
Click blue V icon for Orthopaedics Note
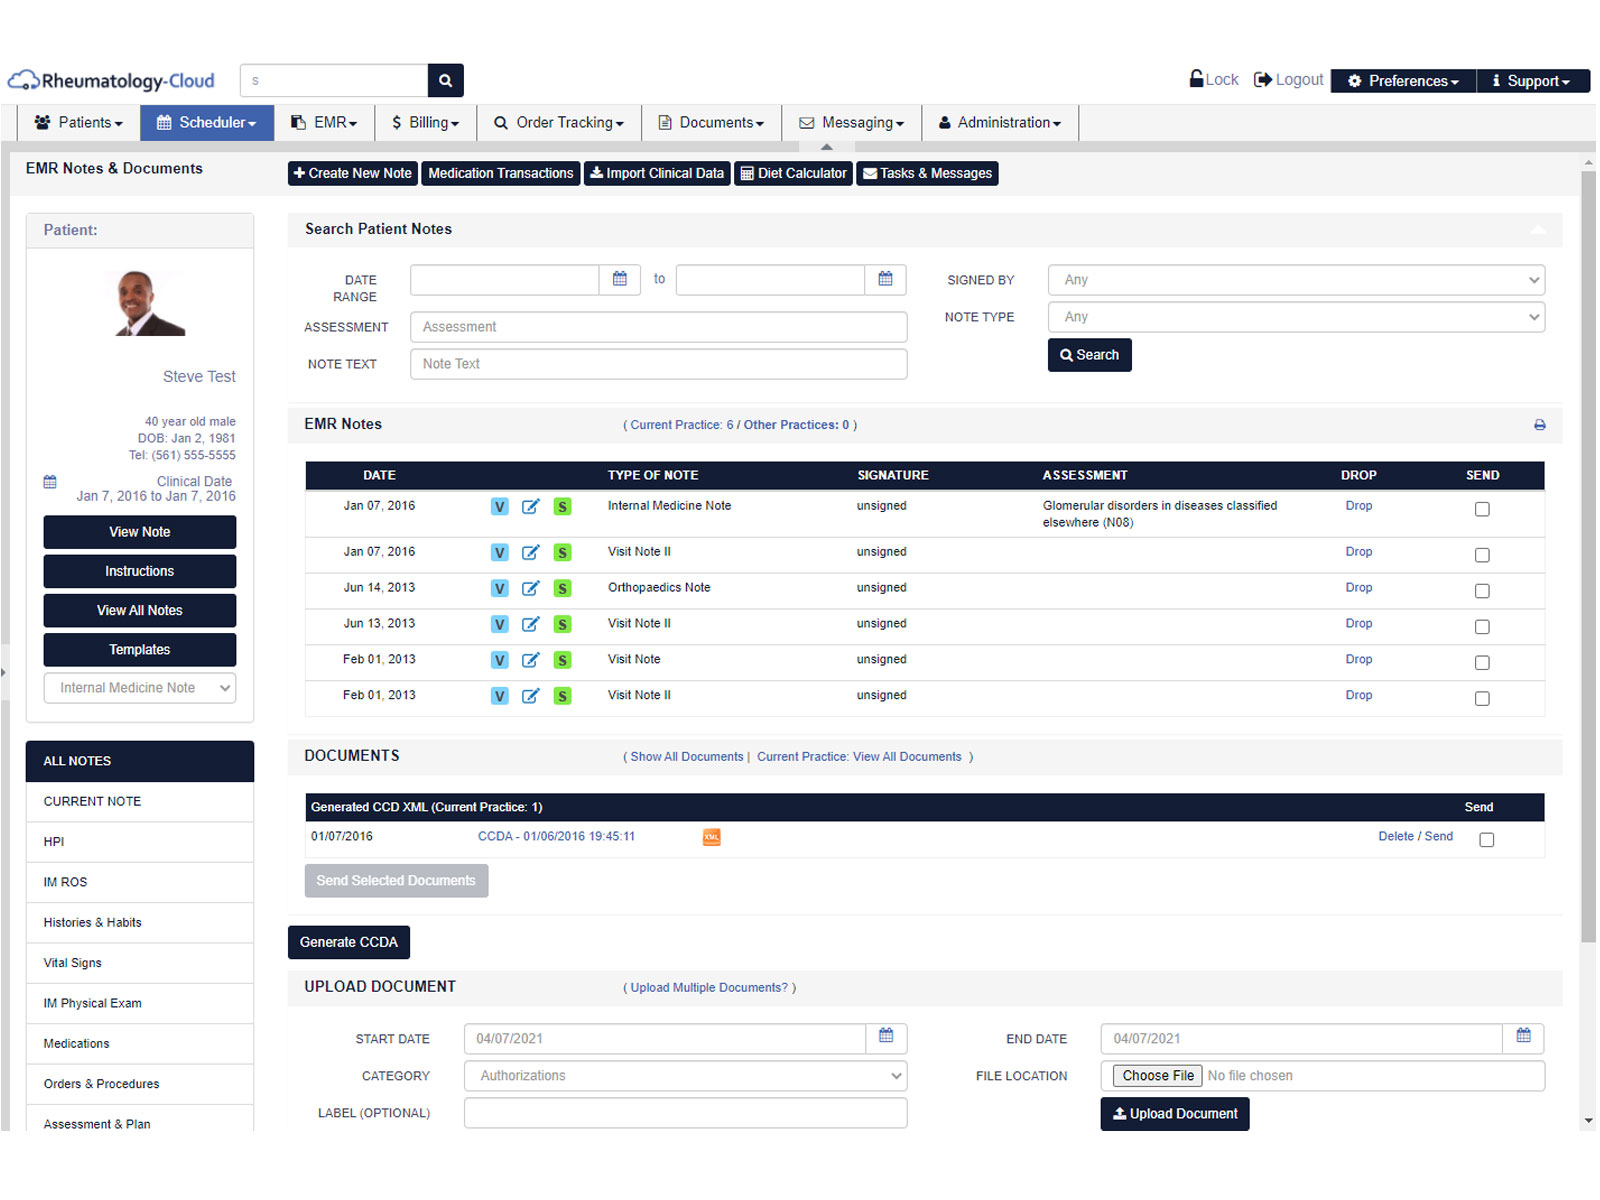500,588
